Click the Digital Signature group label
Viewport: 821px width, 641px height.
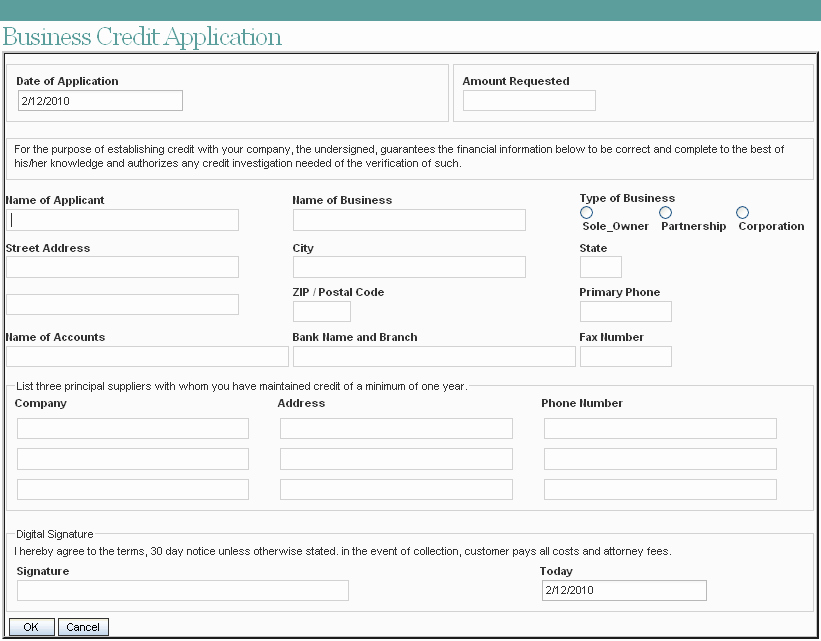tap(54, 534)
